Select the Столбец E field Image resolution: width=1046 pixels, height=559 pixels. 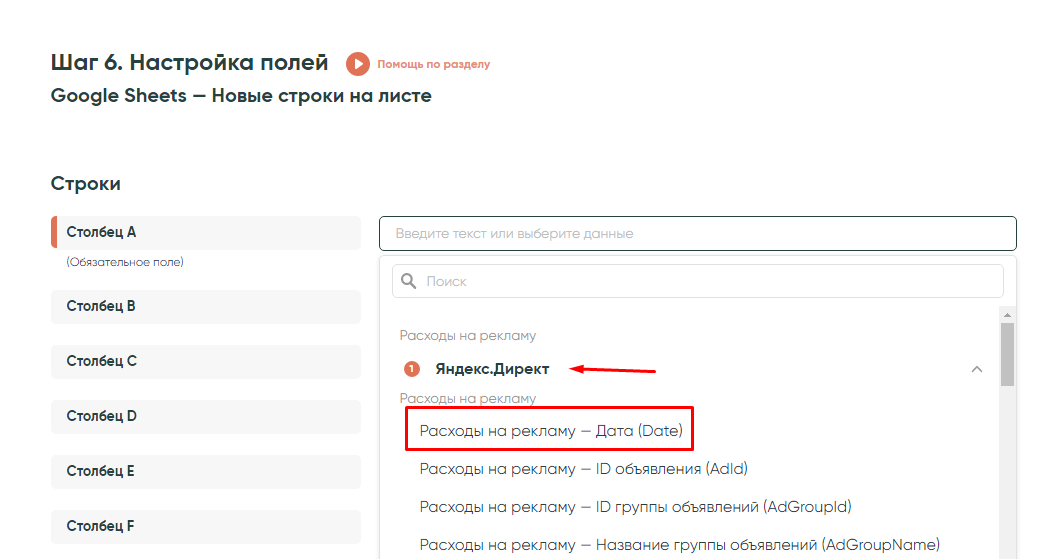coord(206,471)
